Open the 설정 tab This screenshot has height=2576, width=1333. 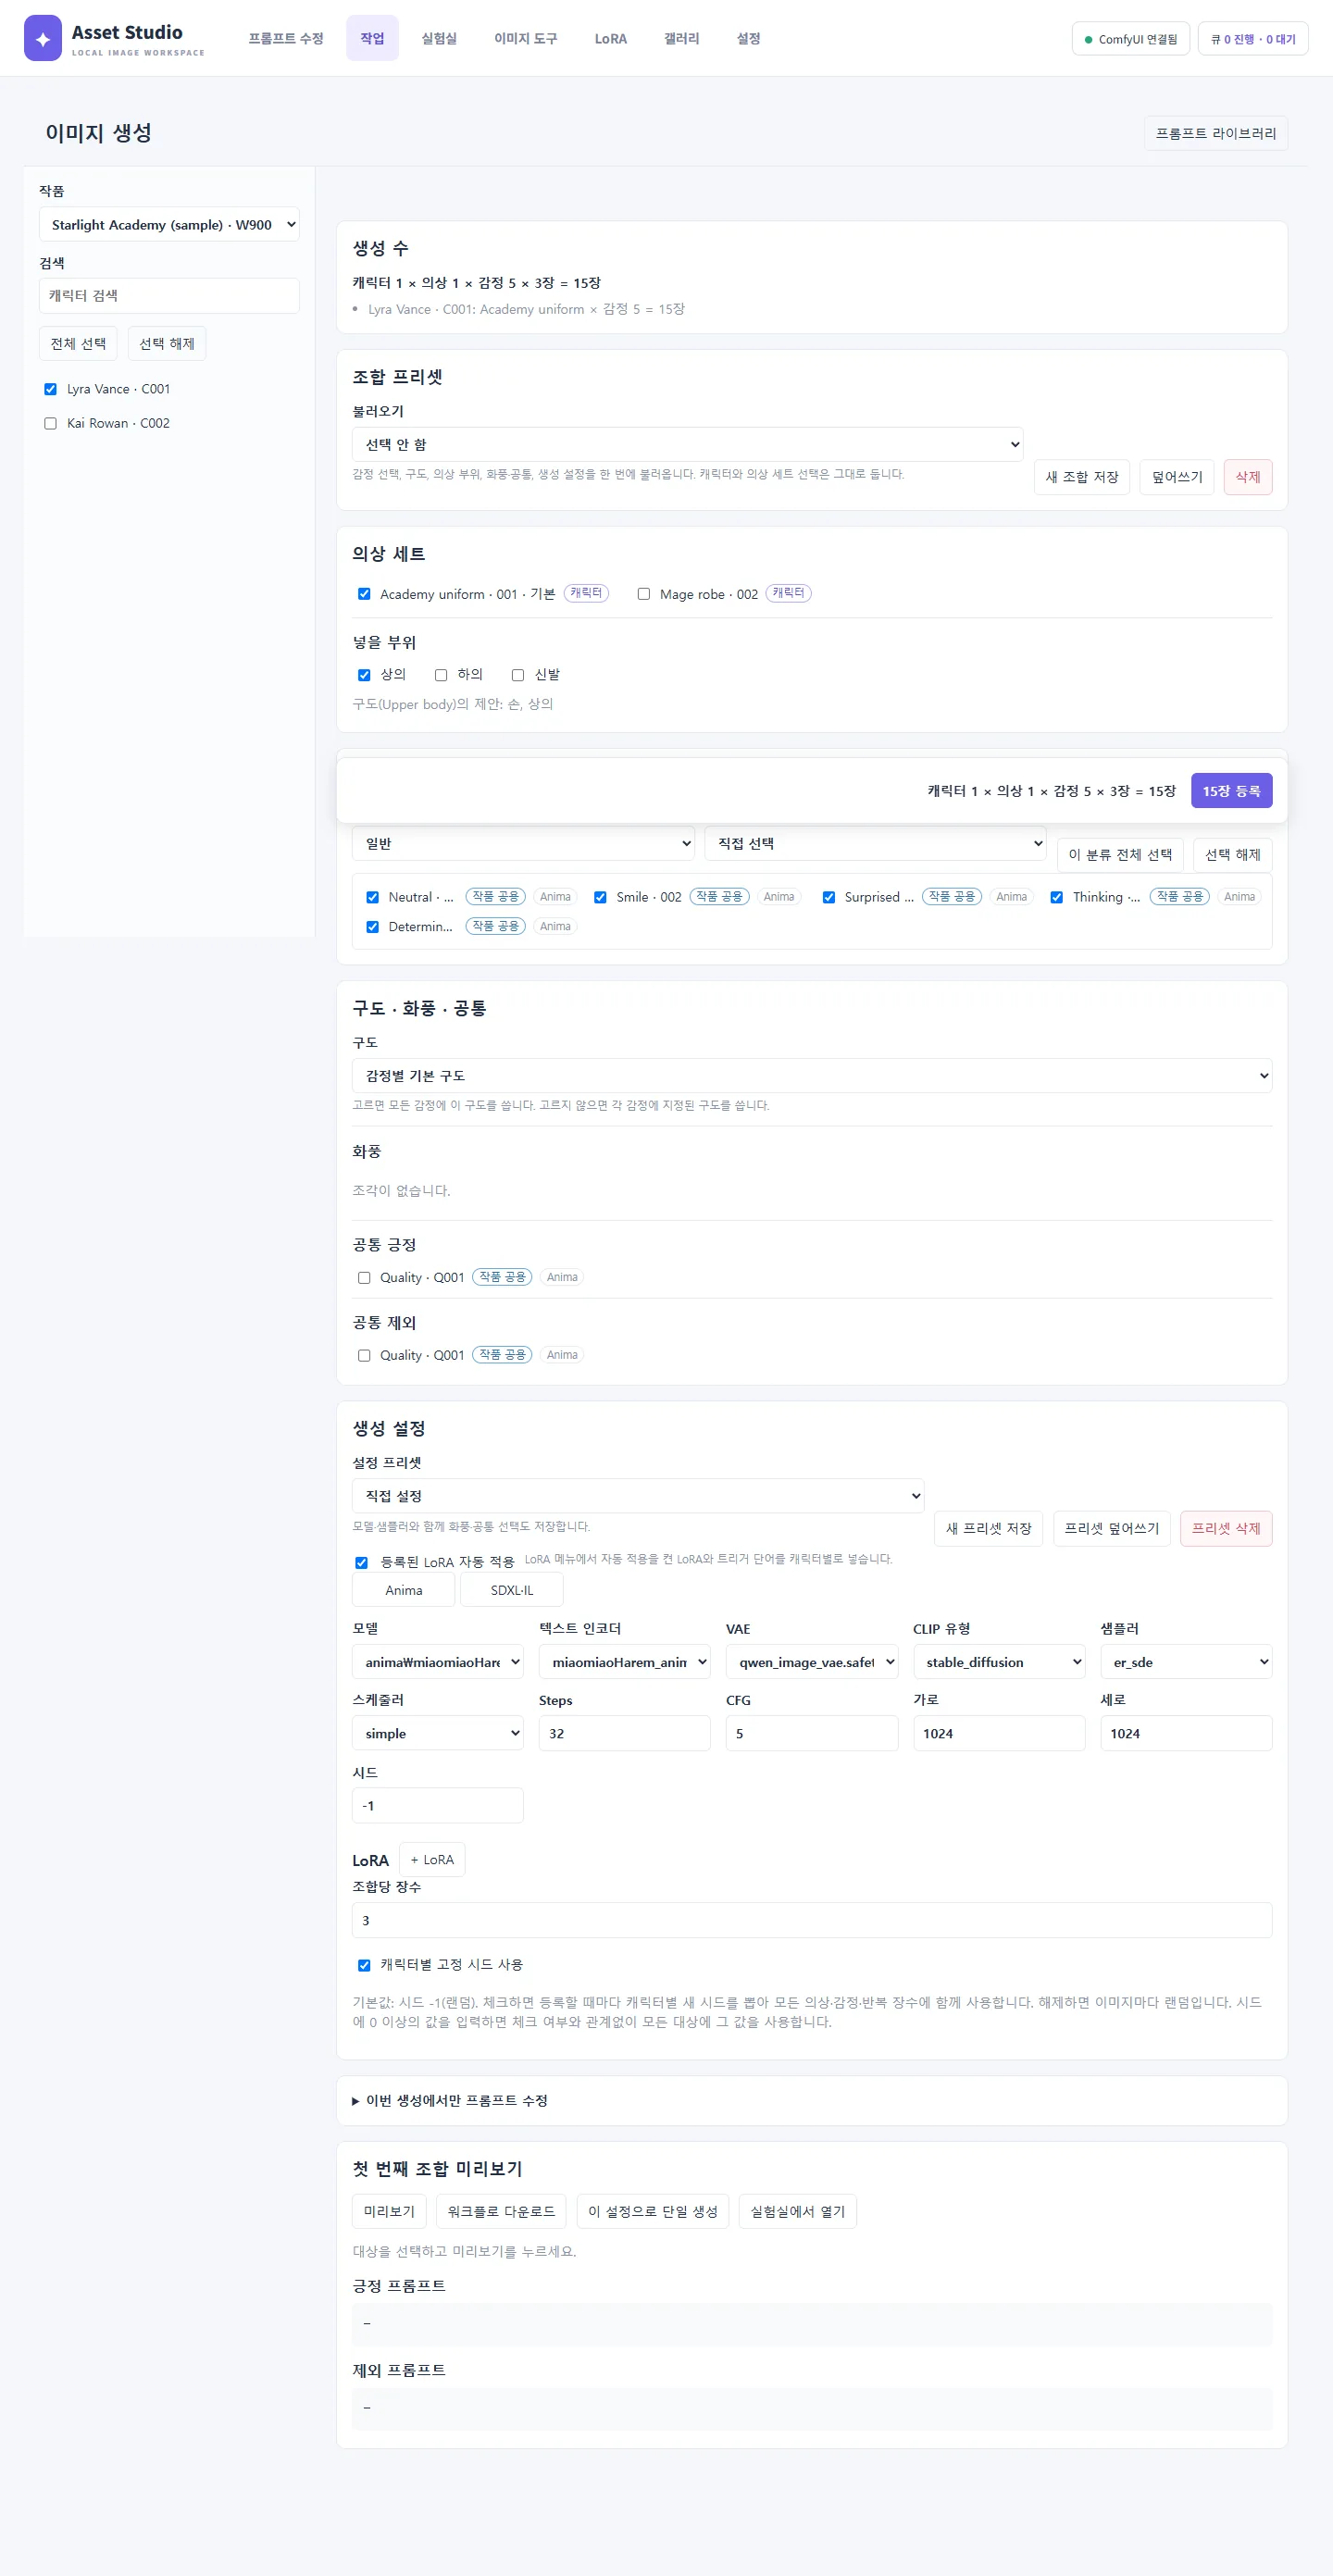[x=749, y=38]
